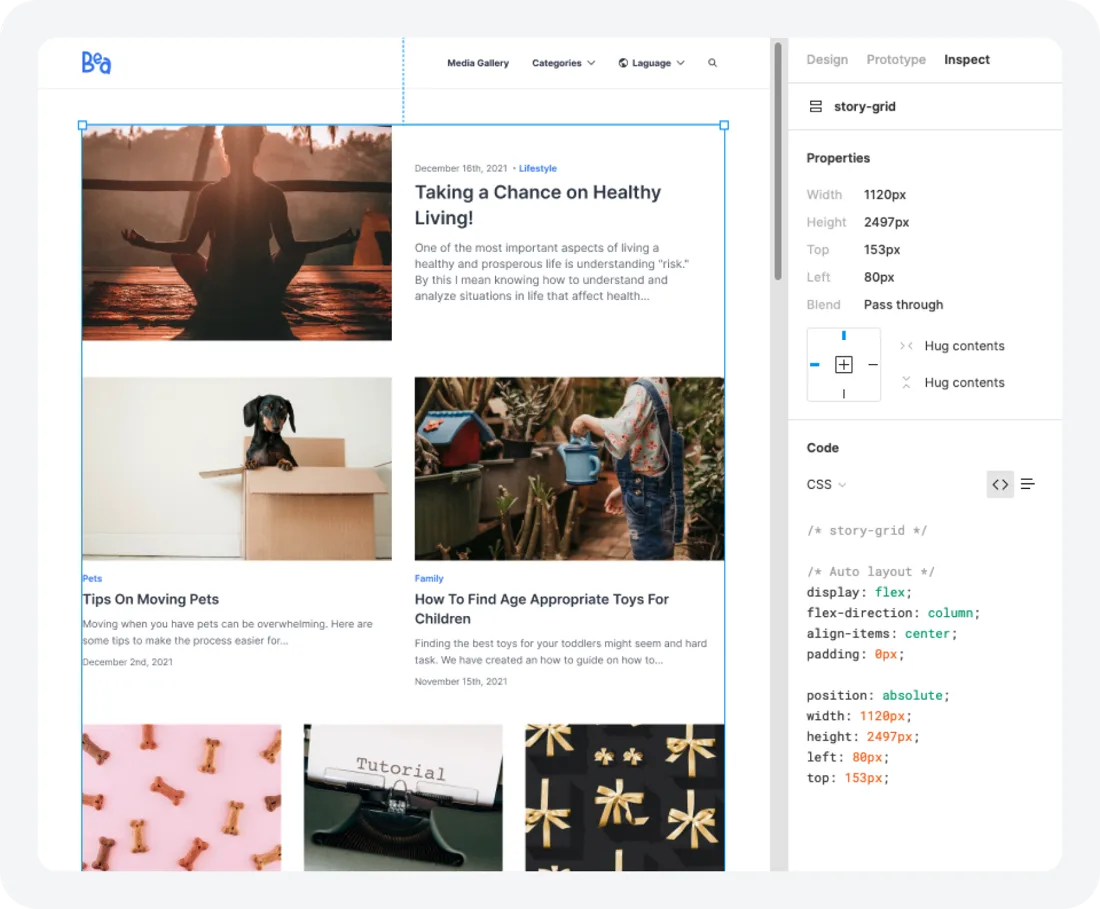Click the Lifestyle category link

coord(538,168)
